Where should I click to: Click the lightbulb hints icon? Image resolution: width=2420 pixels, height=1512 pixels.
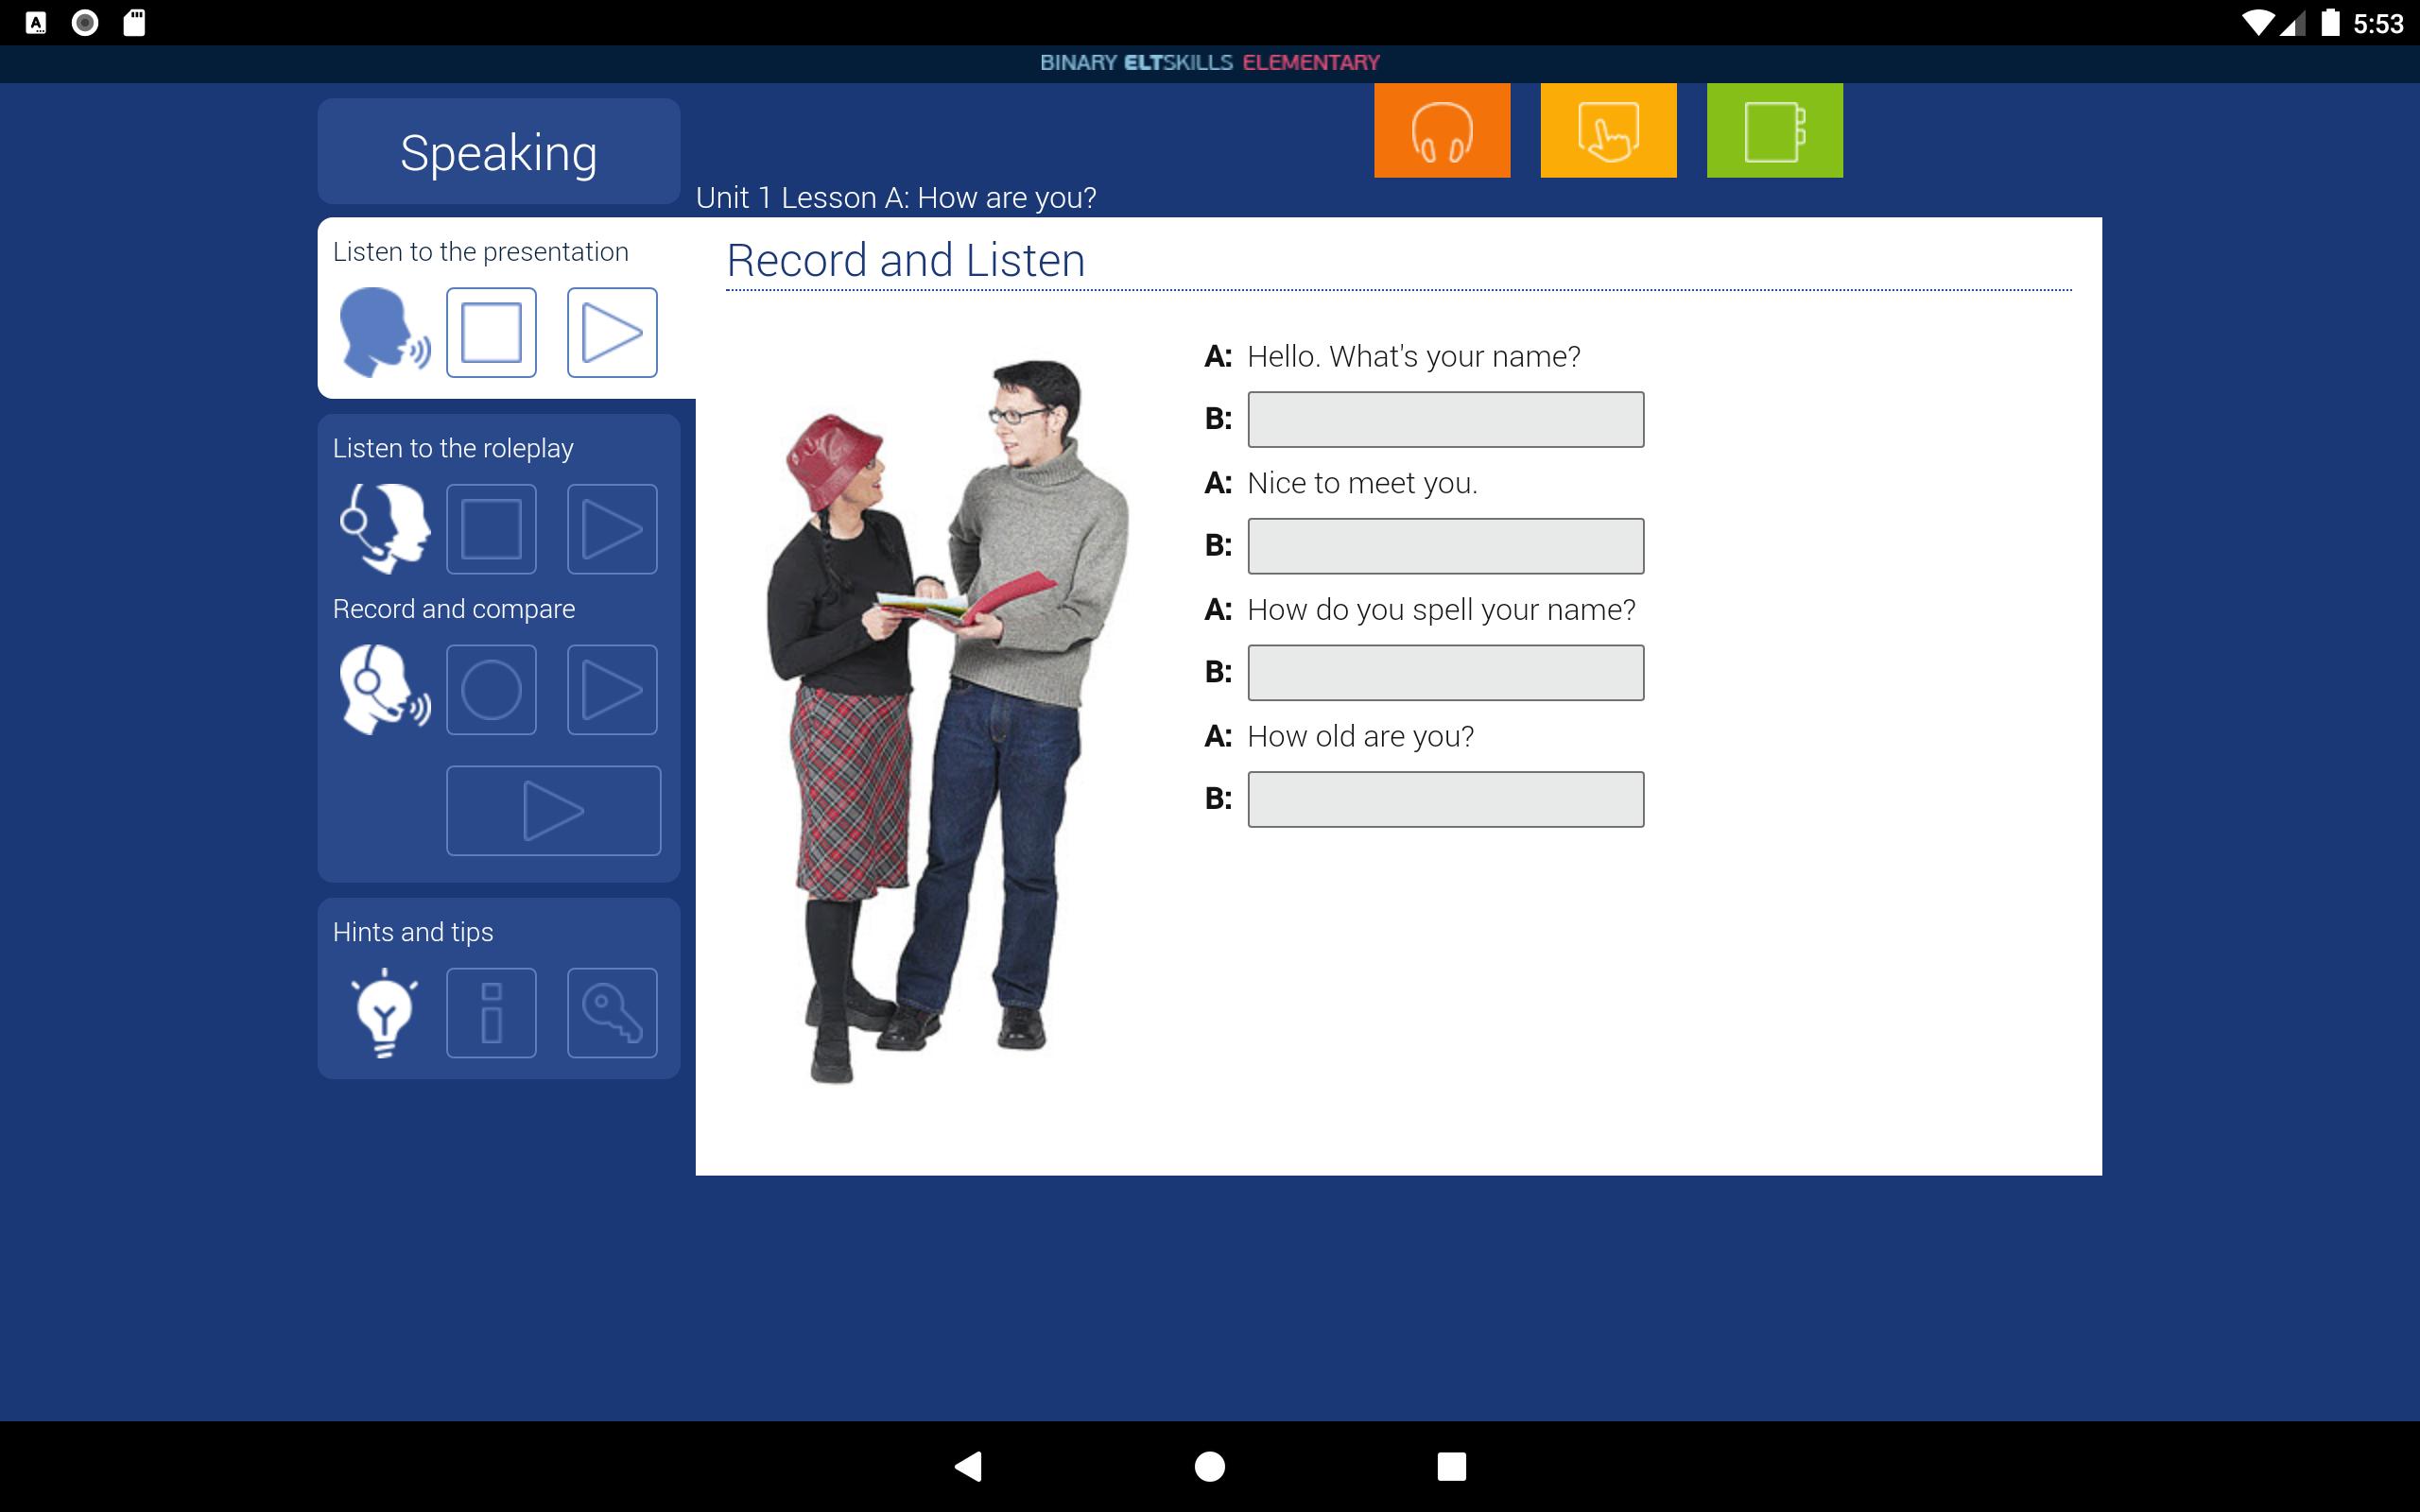(x=384, y=1012)
